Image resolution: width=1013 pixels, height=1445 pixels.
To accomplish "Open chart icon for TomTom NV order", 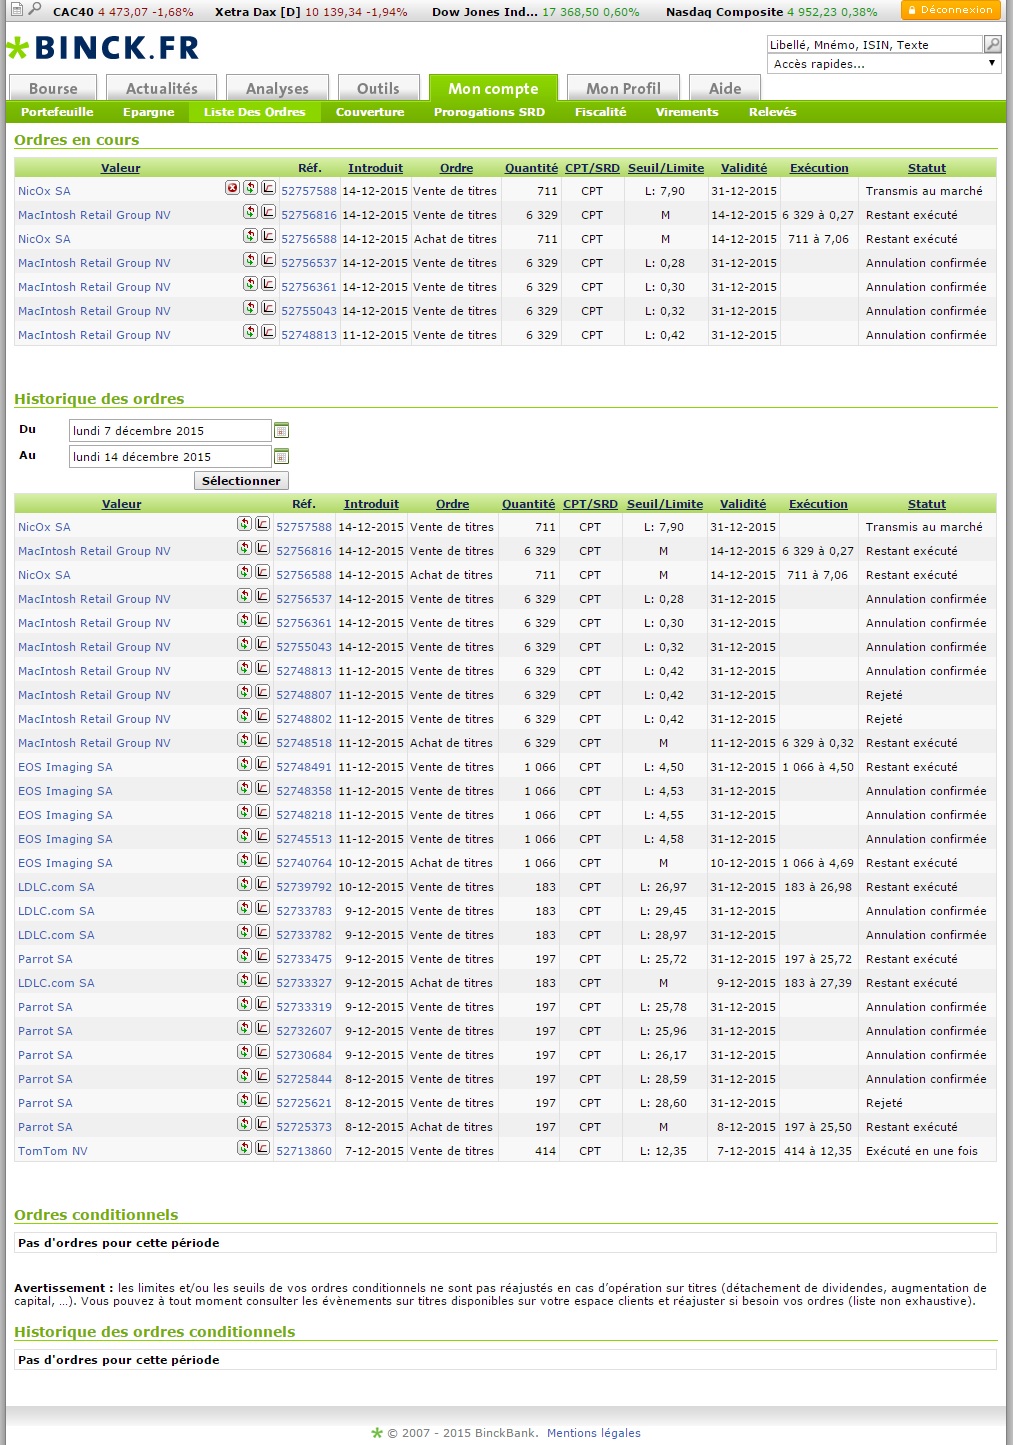I will point(262,1148).
